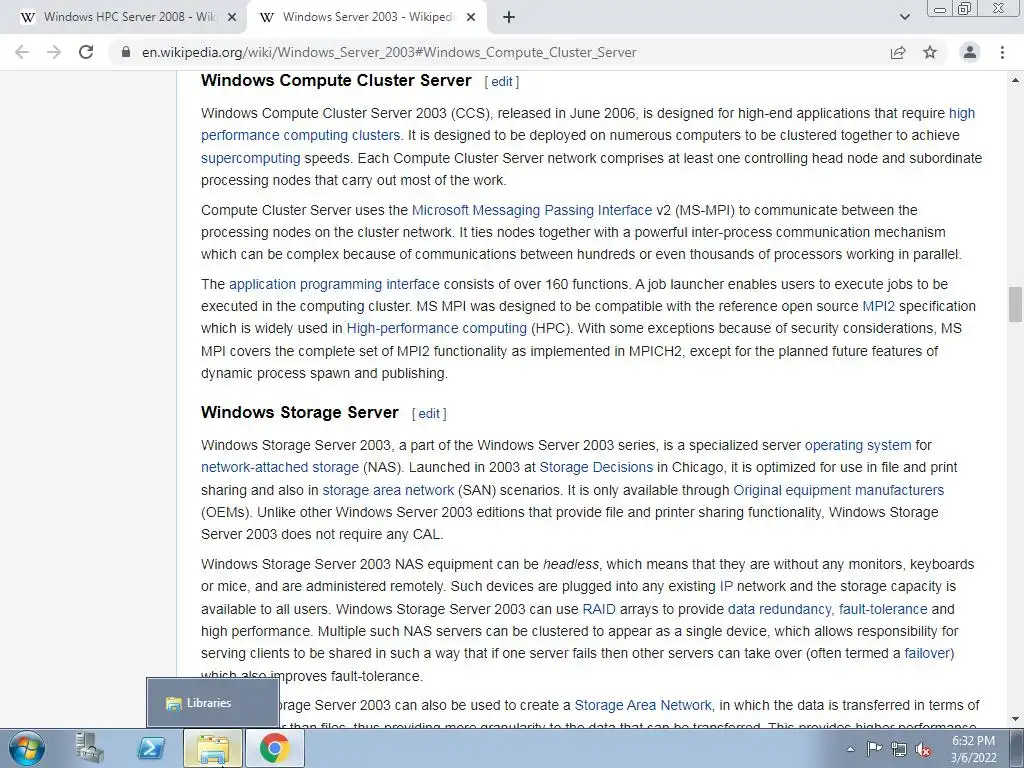Close the Windows Server 2003 tab
Viewport: 1024px width, 768px height.
click(470, 18)
